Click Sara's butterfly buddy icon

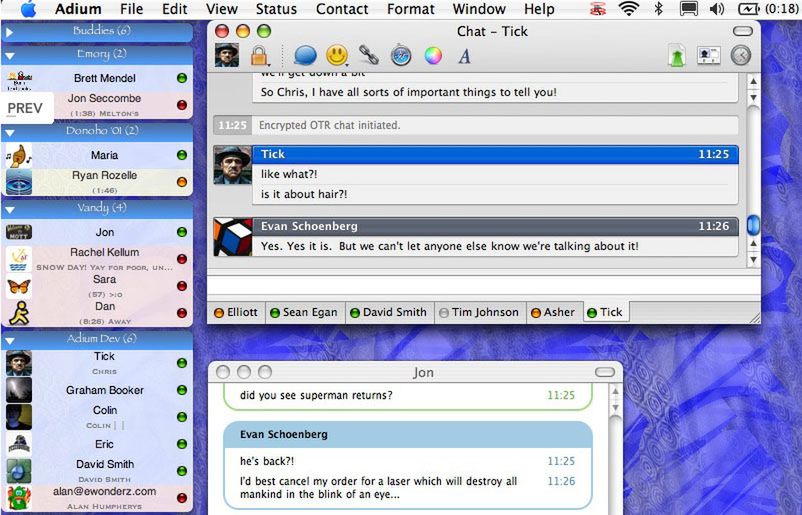(19, 286)
